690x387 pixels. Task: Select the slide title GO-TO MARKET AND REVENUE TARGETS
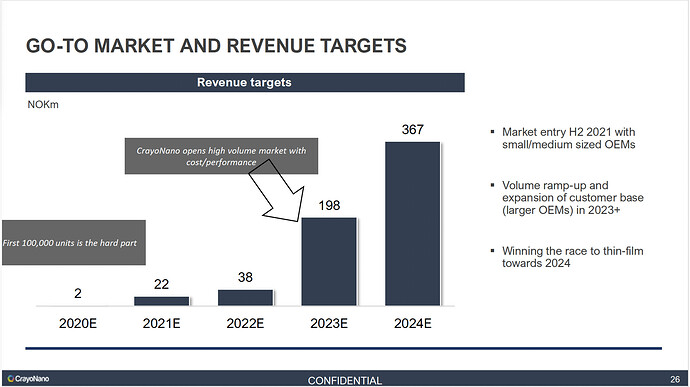(216, 46)
